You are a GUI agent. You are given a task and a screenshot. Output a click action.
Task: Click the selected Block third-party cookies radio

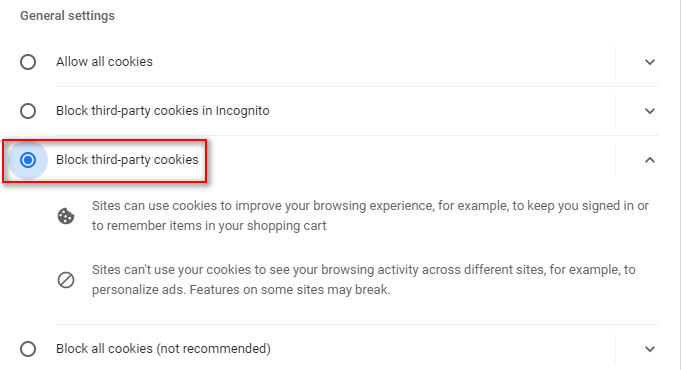click(x=28, y=160)
